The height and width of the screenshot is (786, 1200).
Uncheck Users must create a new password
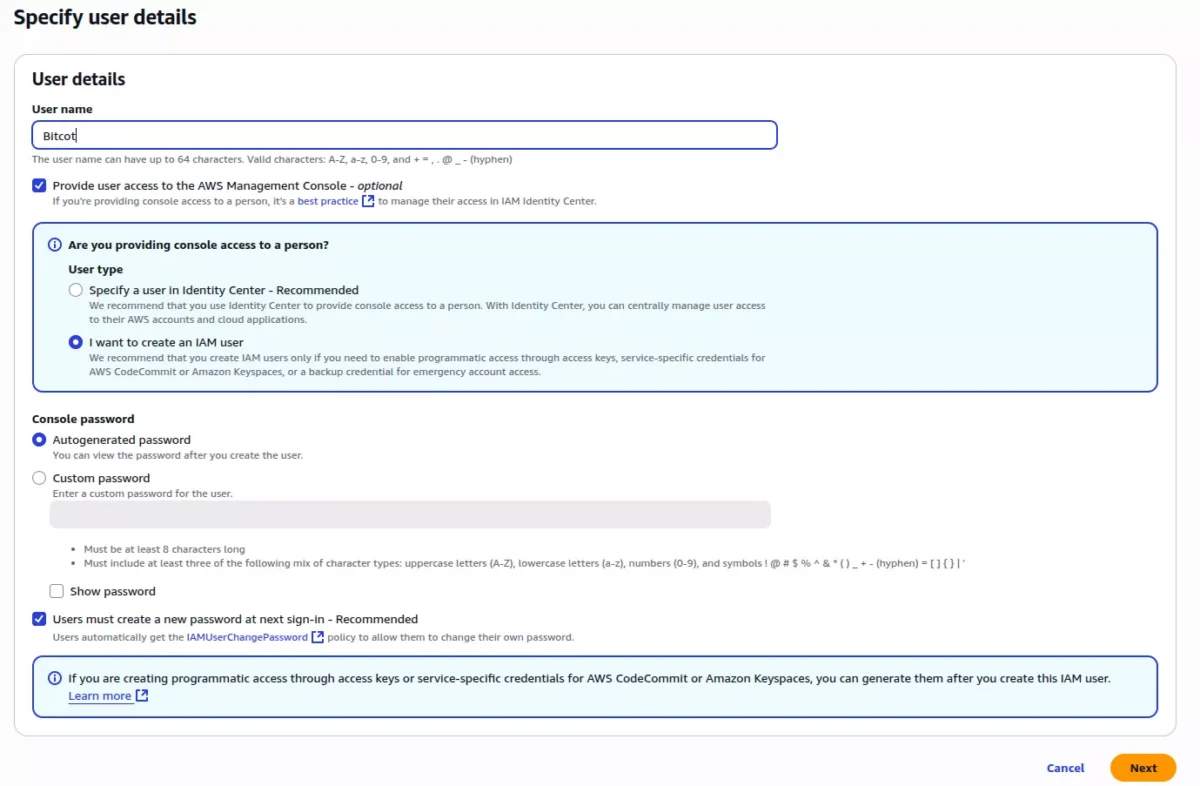point(39,618)
